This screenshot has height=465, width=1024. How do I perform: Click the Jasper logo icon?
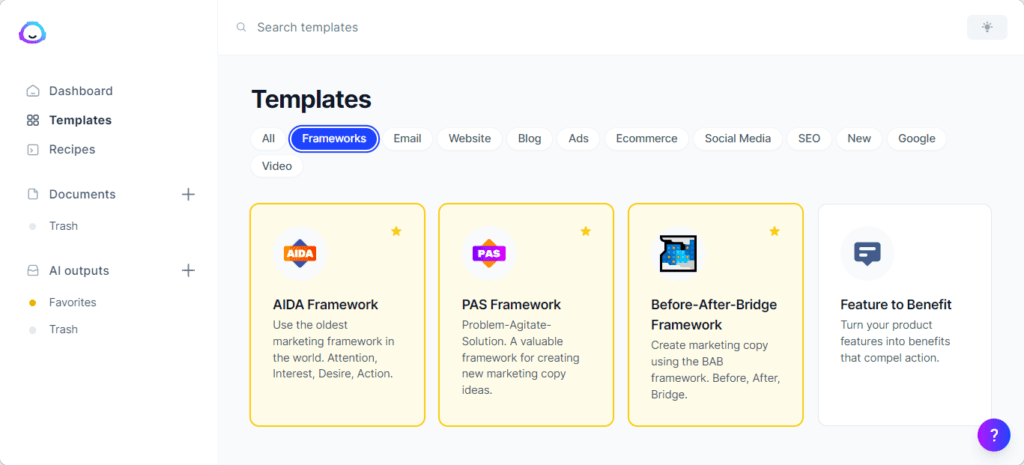[x=32, y=32]
